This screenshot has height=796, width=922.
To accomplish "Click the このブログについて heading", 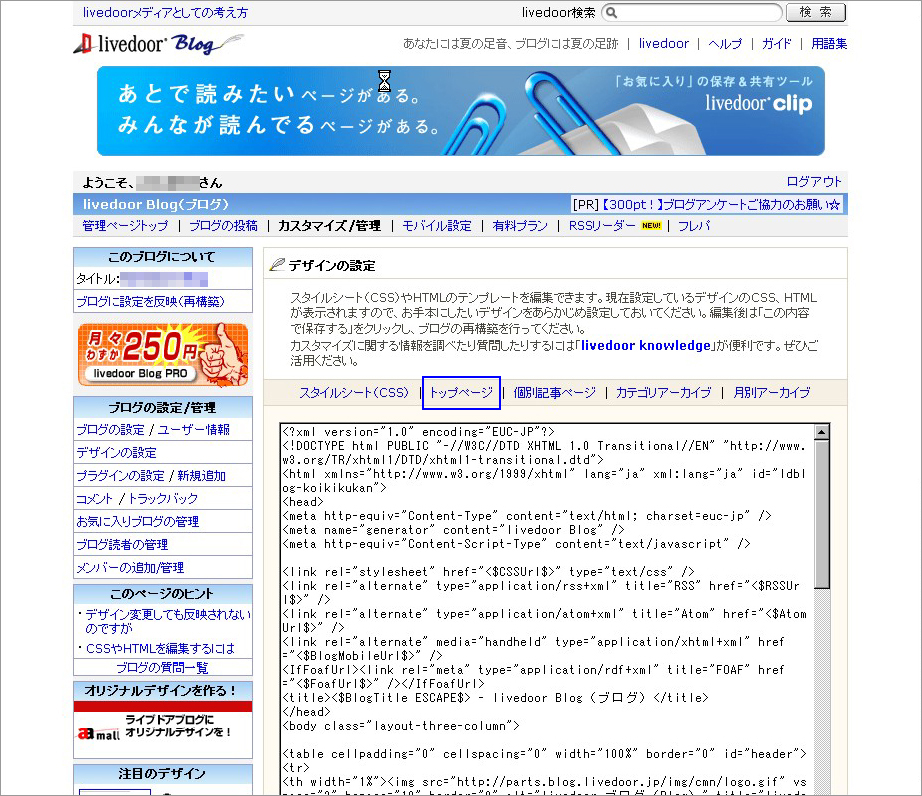I will (x=162, y=257).
